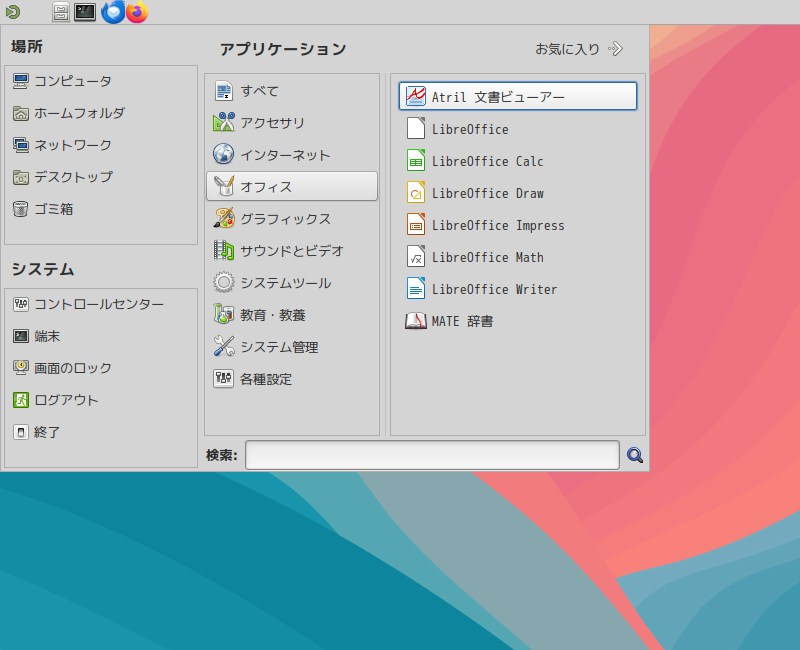Screen dimensions: 800x650
Task: Launch LibreOffice Writer
Action: 517,289
